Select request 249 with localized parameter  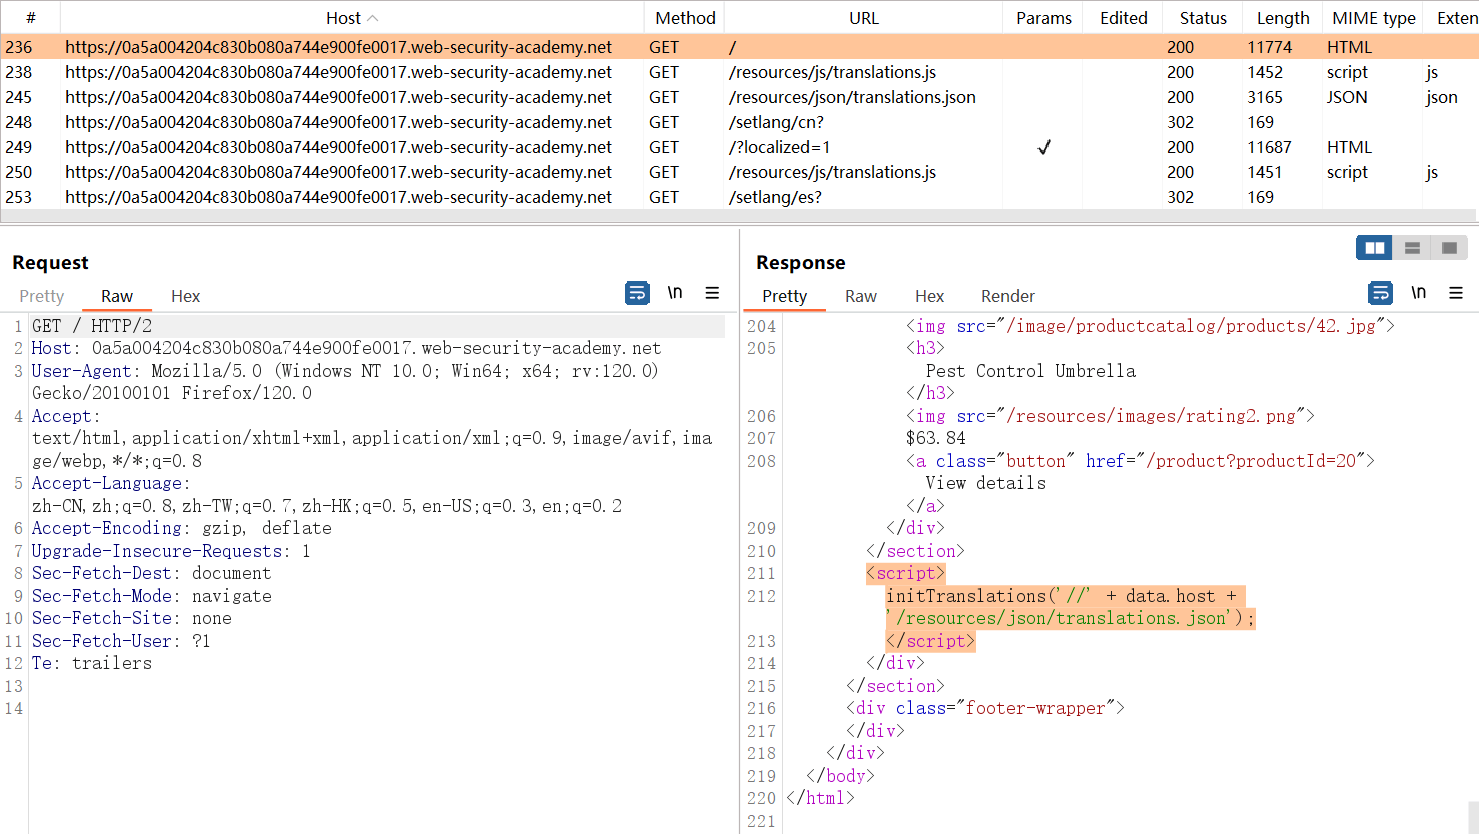(x=400, y=147)
